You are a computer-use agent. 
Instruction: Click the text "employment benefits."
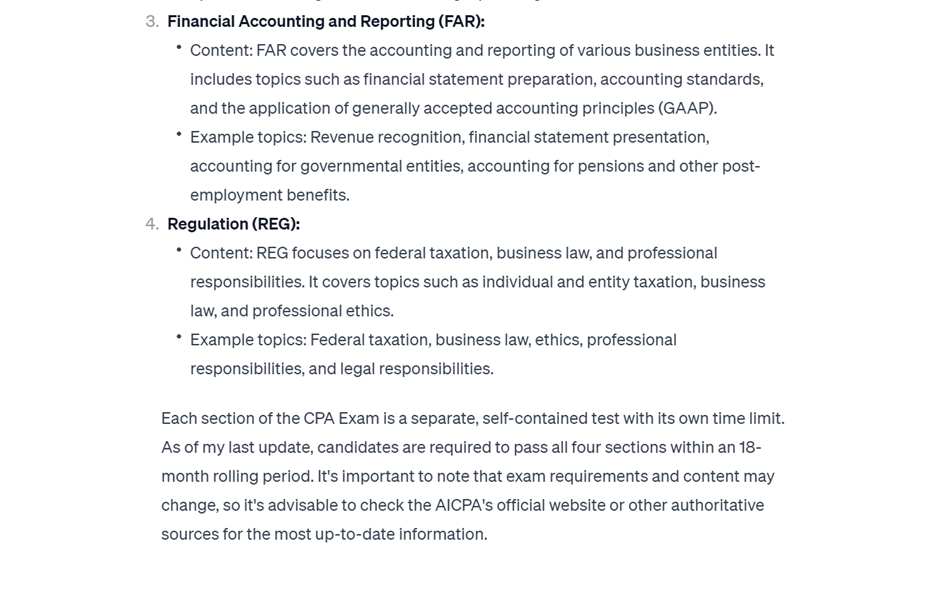click(269, 195)
